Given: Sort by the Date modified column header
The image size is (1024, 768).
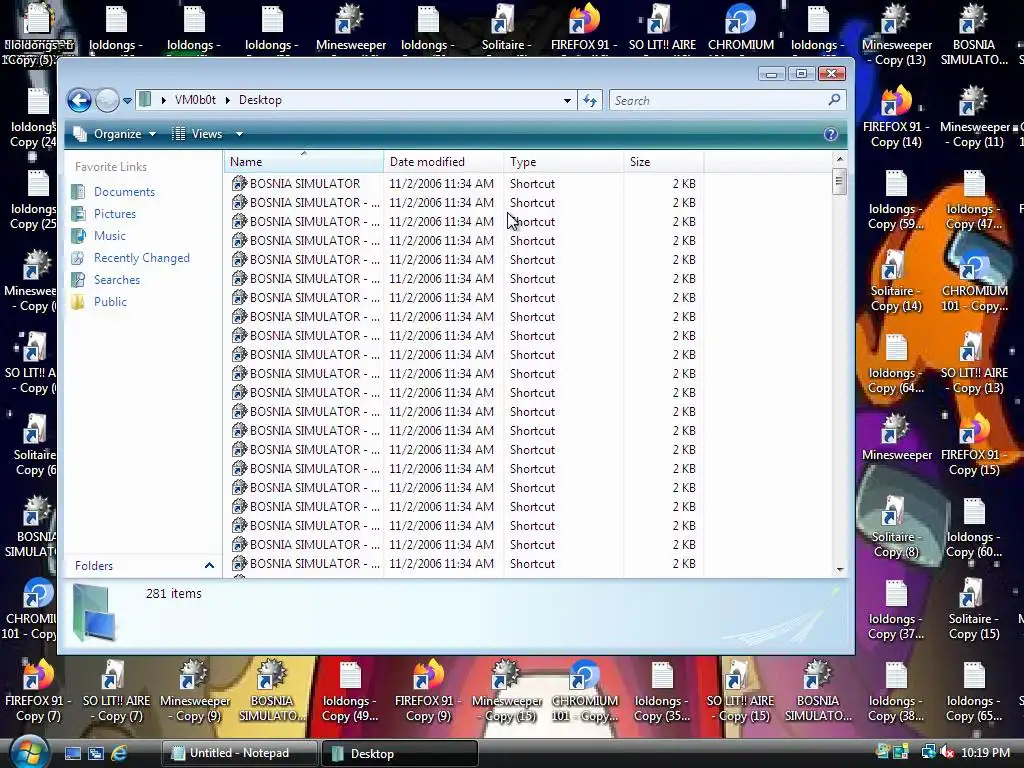Looking at the screenshot, I should click(443, 161).
